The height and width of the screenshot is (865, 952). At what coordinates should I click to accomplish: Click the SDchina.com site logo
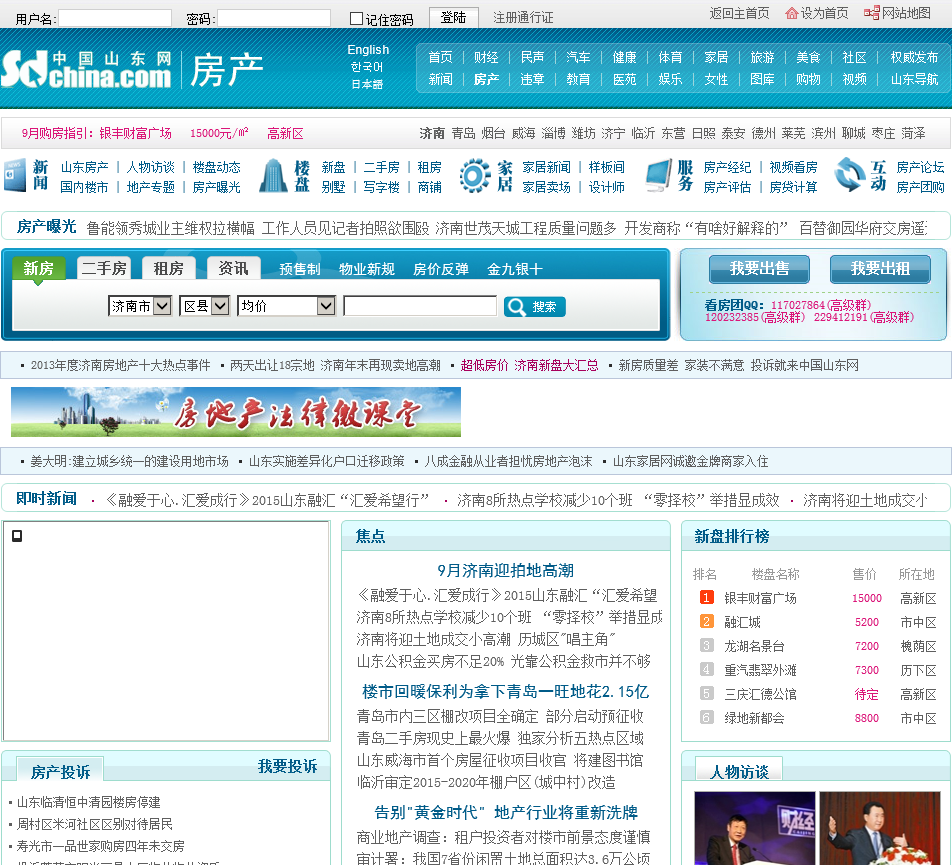click(x=86, y=69)
